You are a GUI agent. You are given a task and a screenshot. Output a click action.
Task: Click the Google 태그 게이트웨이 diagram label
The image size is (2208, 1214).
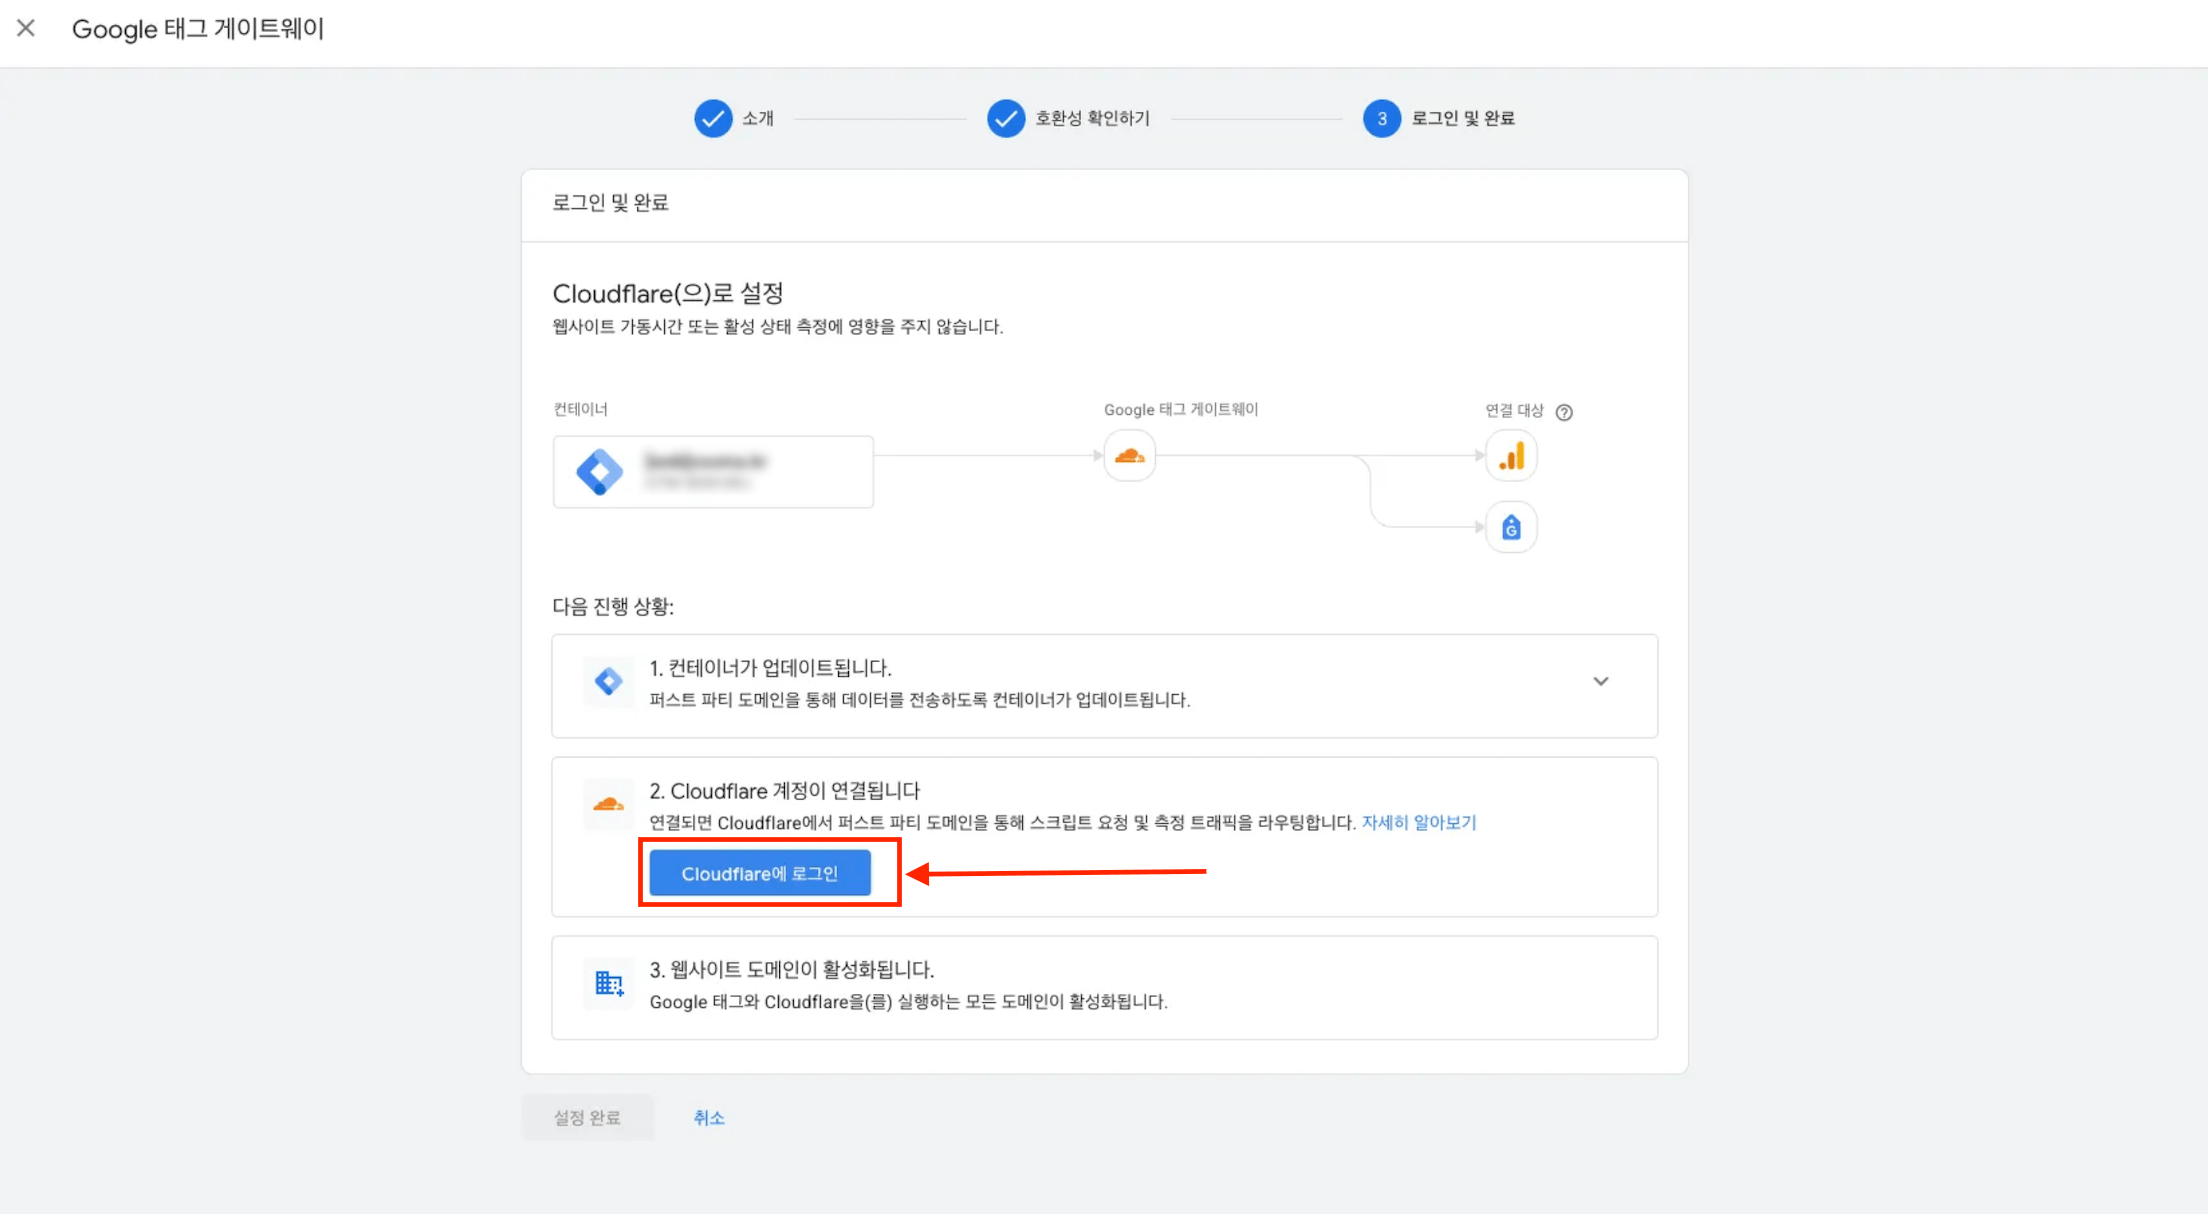[x=1181, y=409]
